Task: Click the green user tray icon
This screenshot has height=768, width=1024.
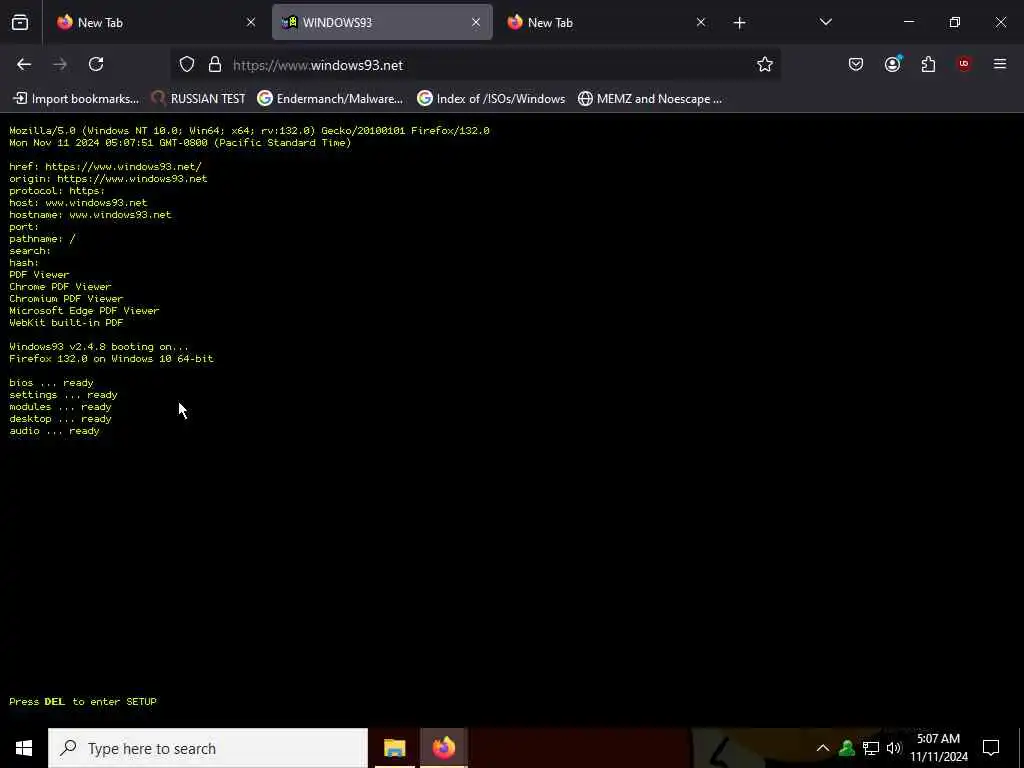Action: coord(847,748)
